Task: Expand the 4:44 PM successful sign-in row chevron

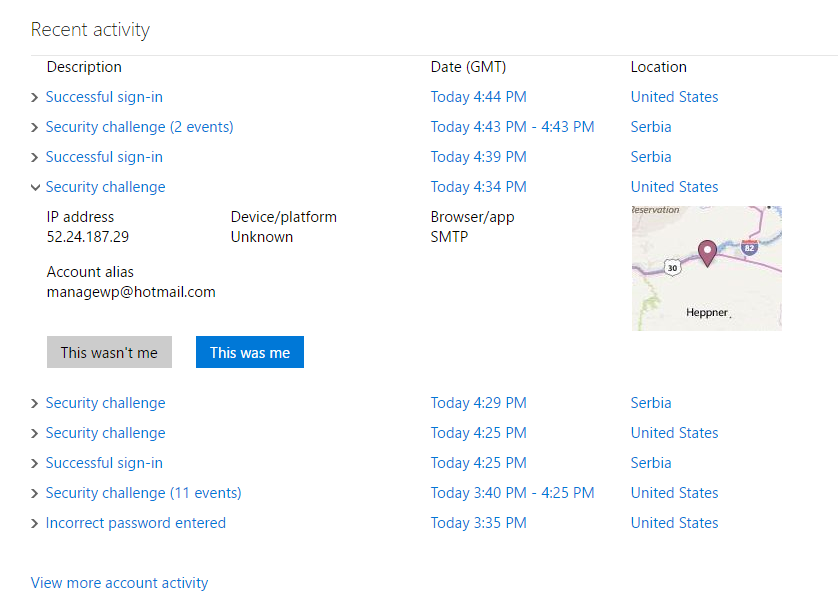Action: pos(35,98)
